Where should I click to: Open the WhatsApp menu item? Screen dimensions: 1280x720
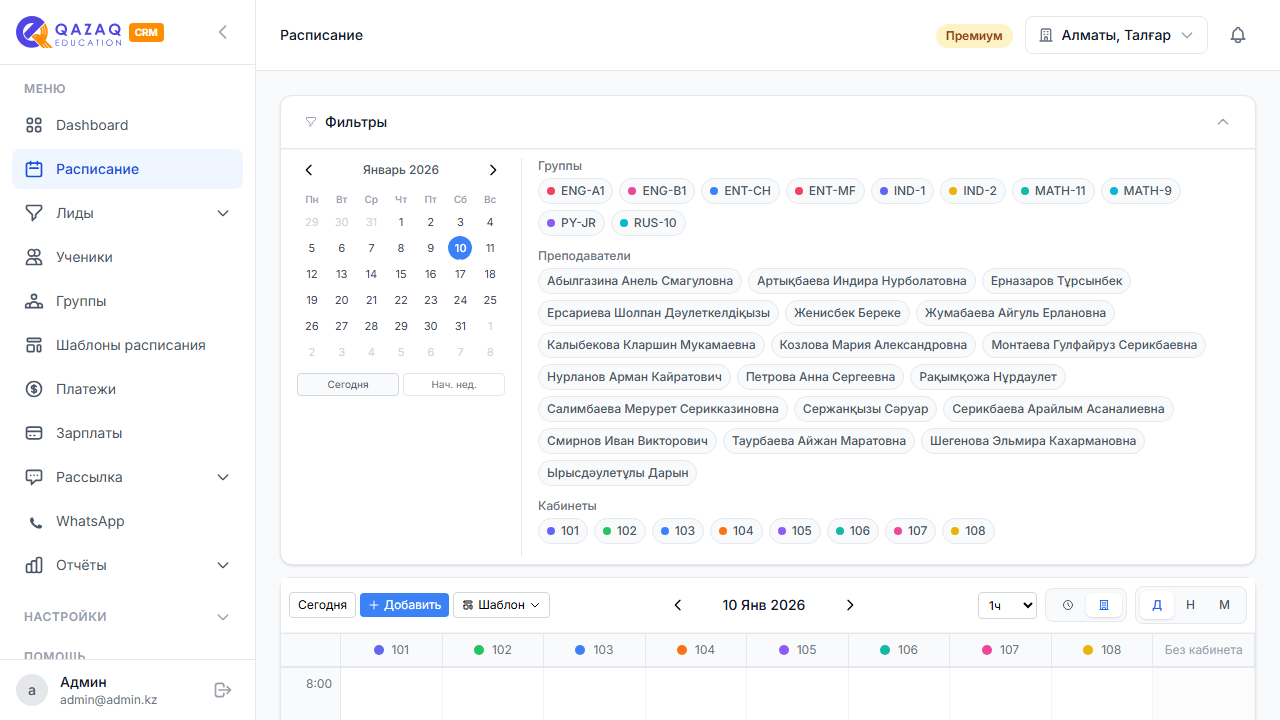[x=127, y=521]
